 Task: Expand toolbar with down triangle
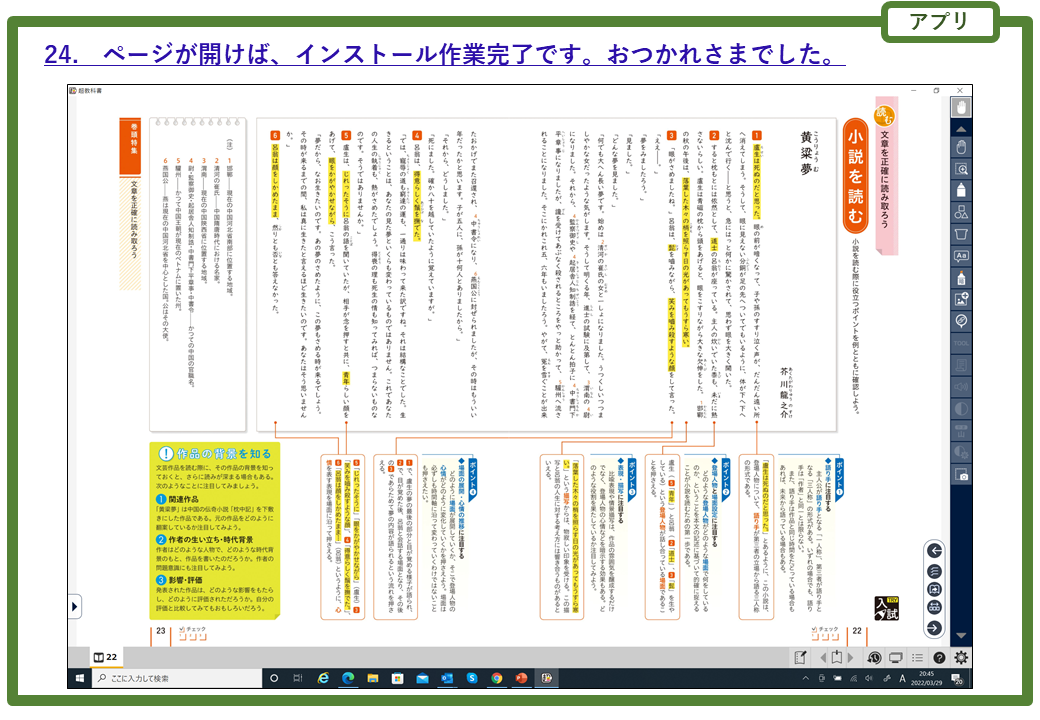point(961,636)
